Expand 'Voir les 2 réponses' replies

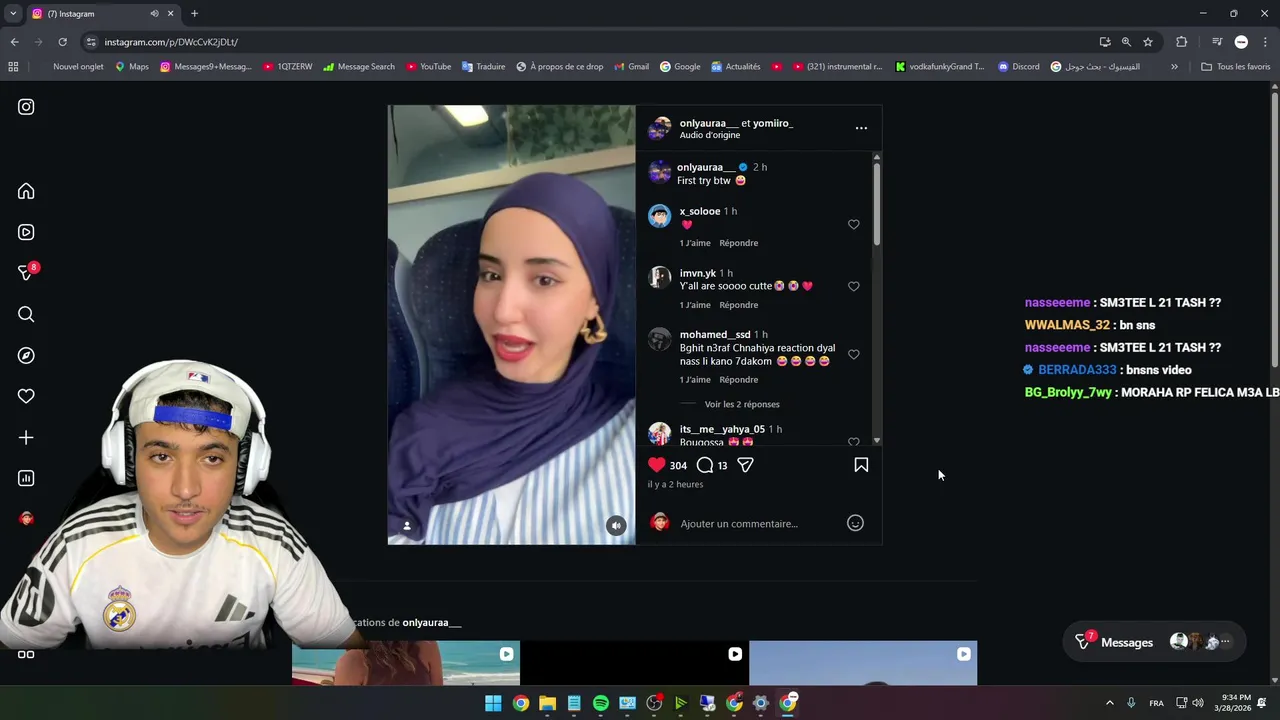point(742,404)
